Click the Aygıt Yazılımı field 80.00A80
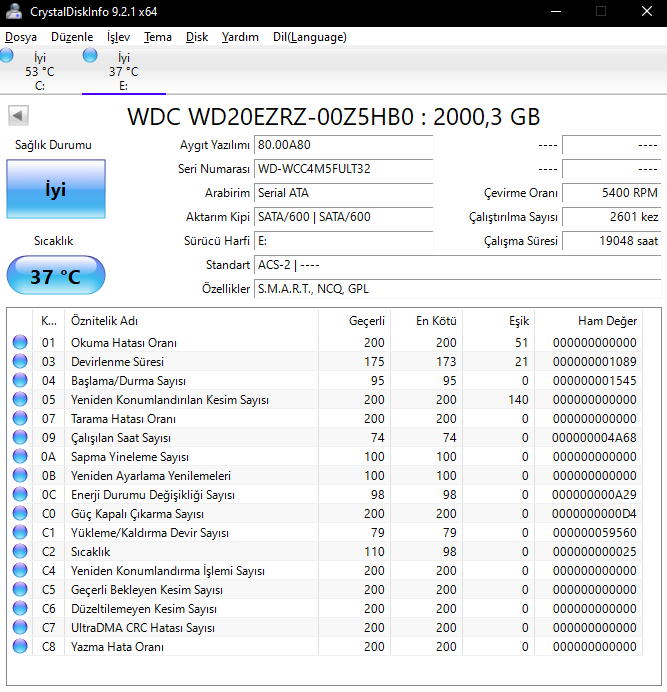Screen dimensions: 667x692 pyautogui.click(x=343, y=145)
